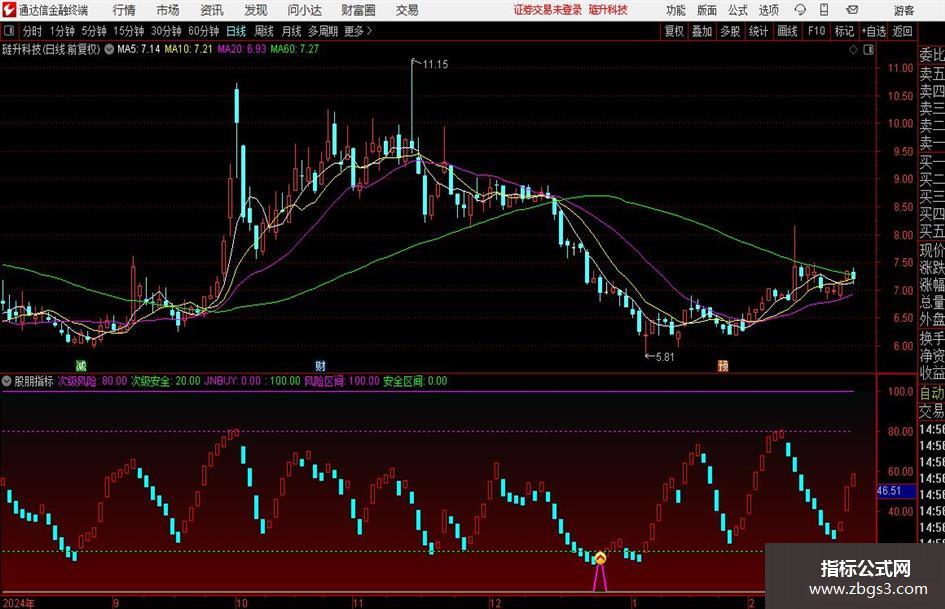Screen dimensions: 945x609
Task: Click the 次级安全: 20.00 label
Action: [x=166, y=381]
